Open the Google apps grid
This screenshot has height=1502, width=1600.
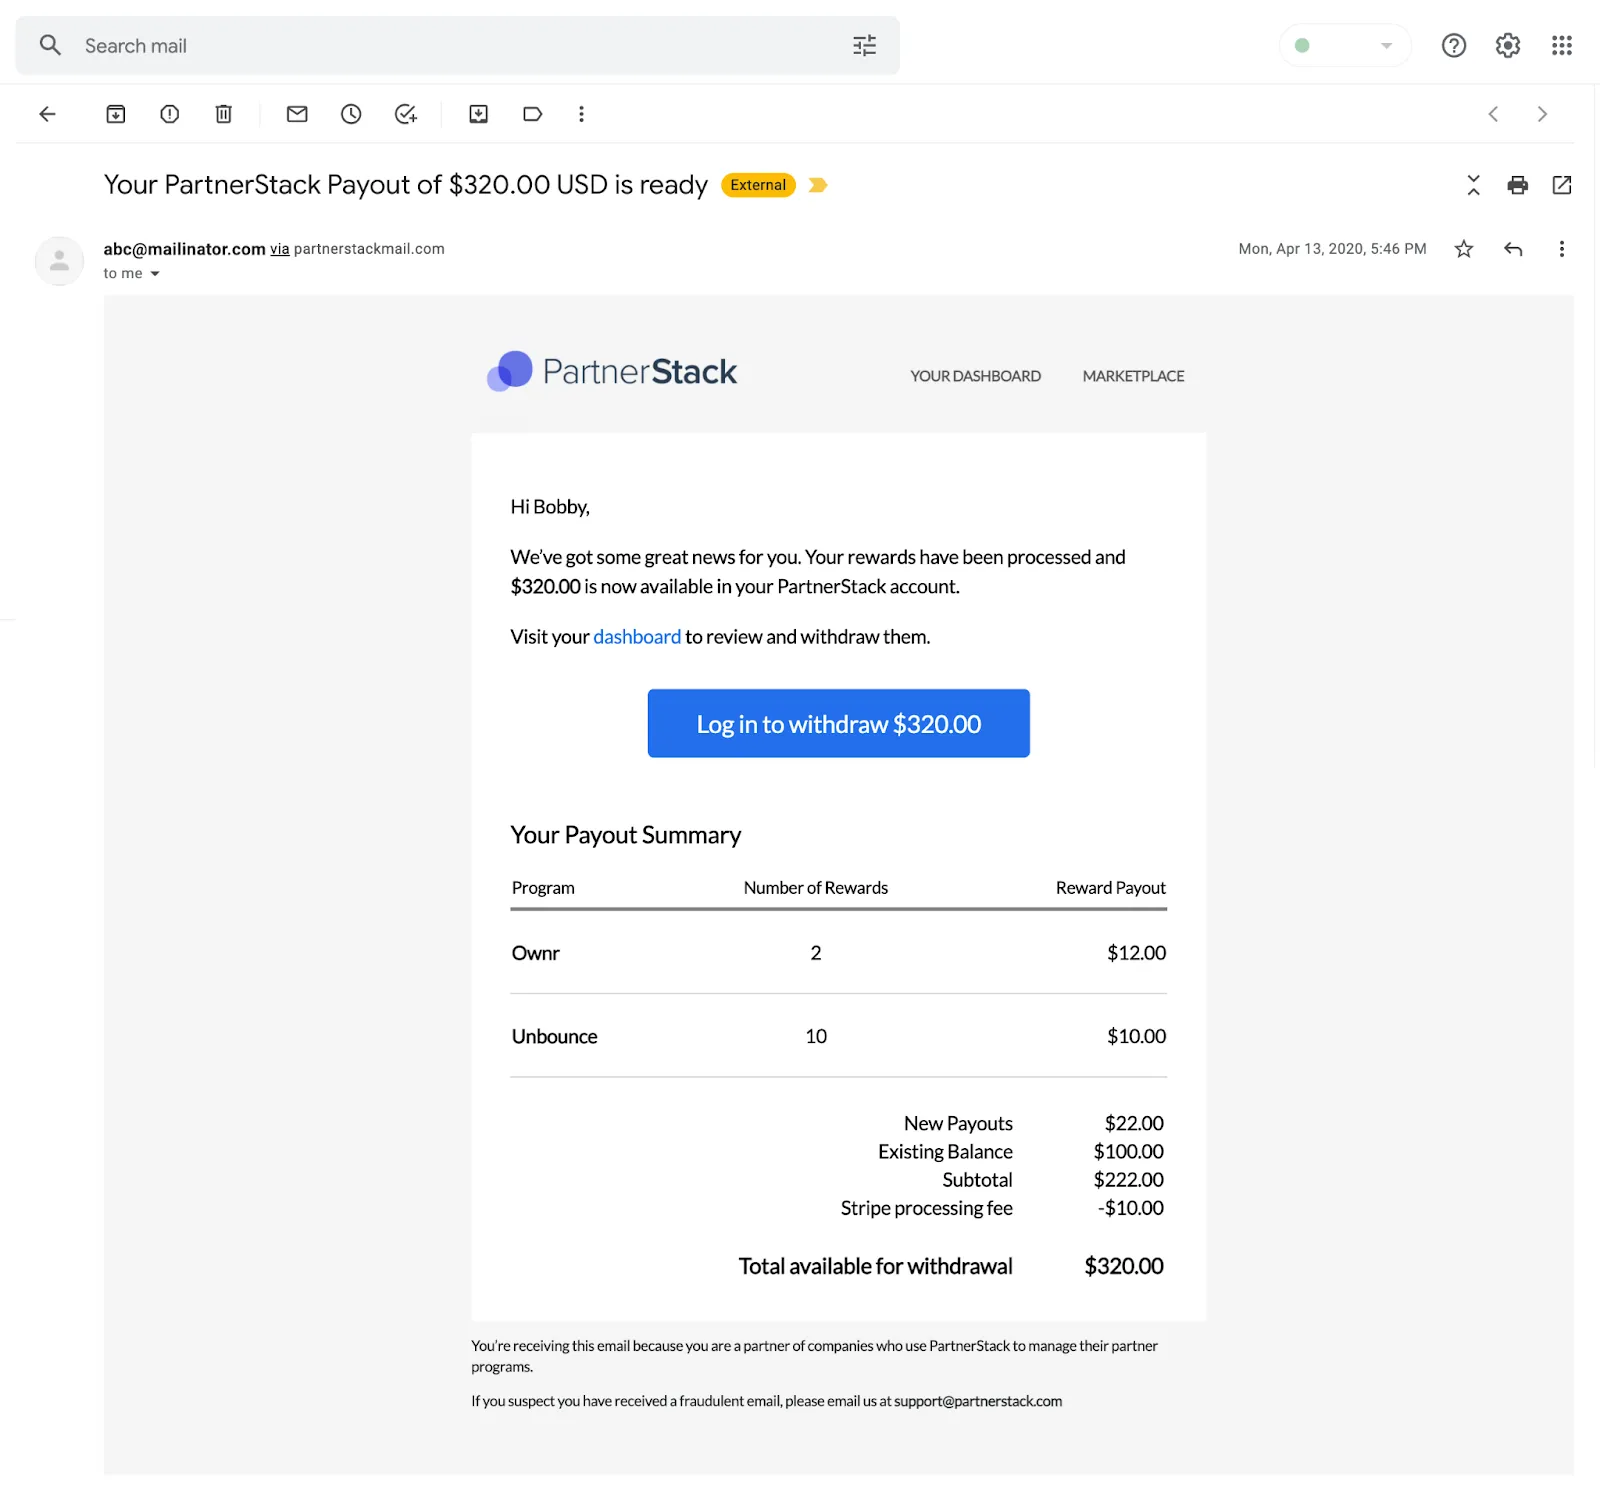click(1562, 45)
